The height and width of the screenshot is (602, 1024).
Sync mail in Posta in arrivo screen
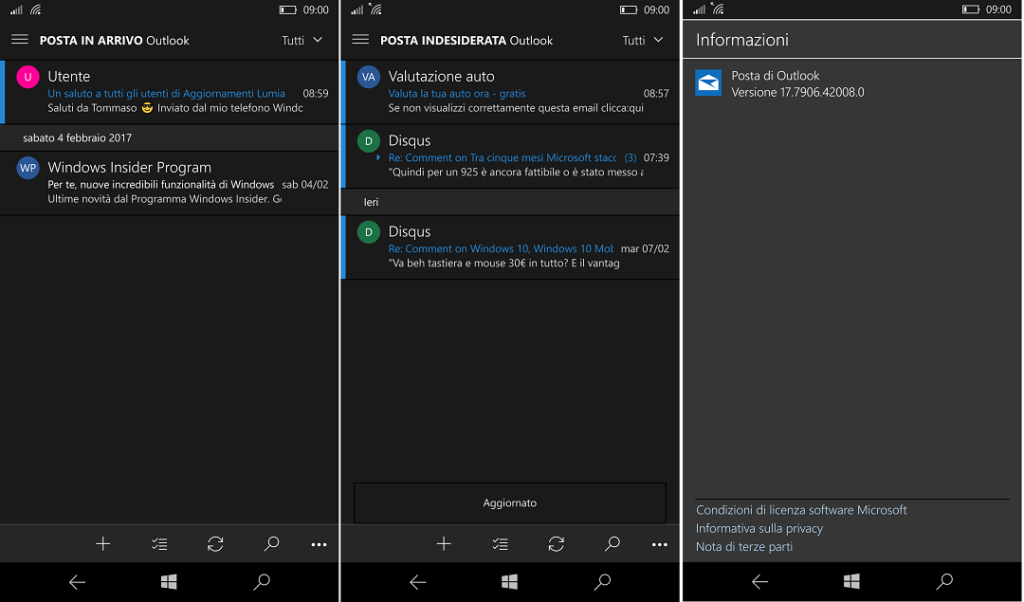[x=216, y=543]
